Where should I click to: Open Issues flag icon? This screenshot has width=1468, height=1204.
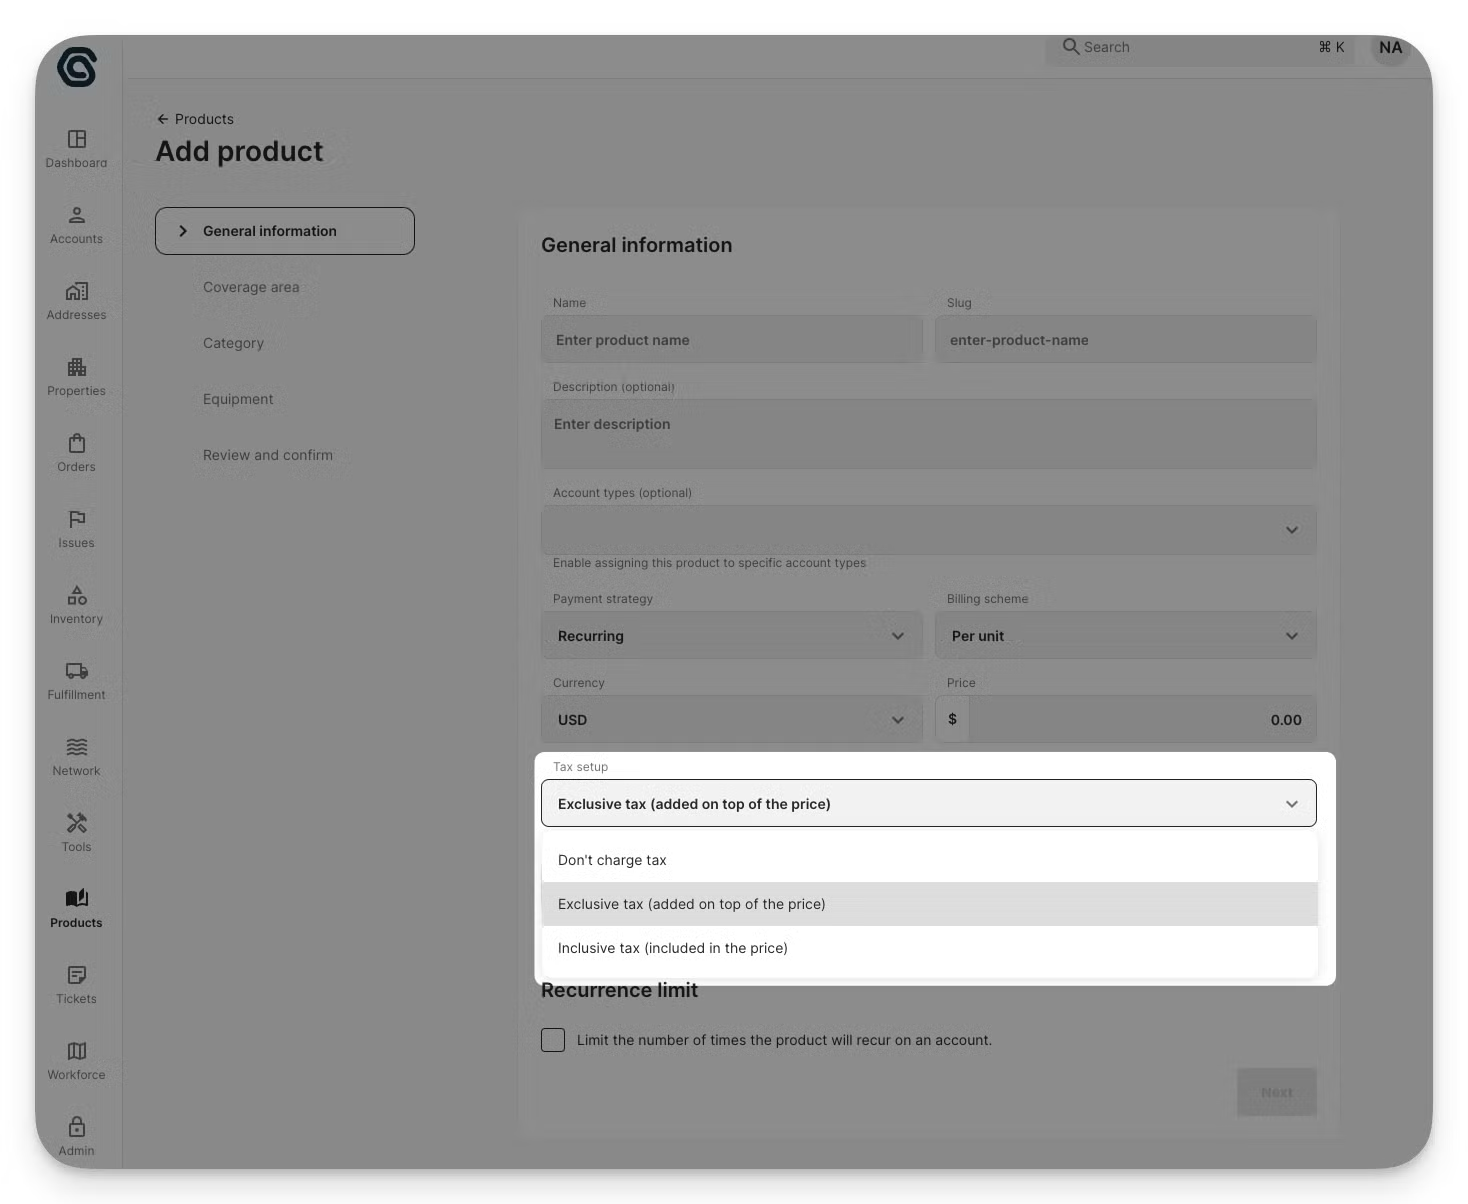[77, 519]
